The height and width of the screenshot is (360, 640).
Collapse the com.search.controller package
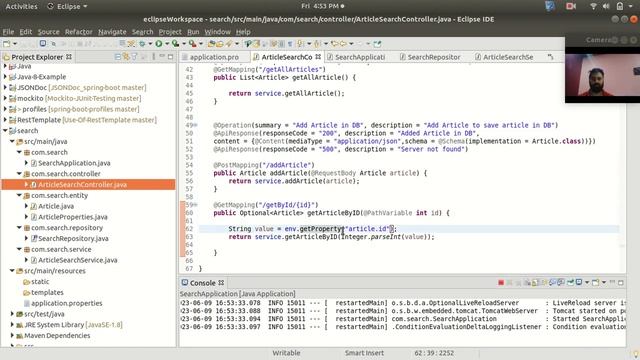click(19, 174)
